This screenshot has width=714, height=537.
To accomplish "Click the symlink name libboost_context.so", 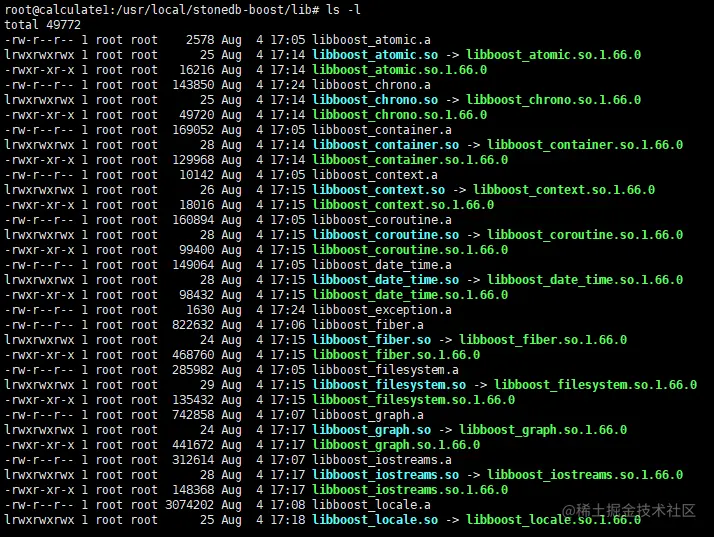I will (378, 190).
